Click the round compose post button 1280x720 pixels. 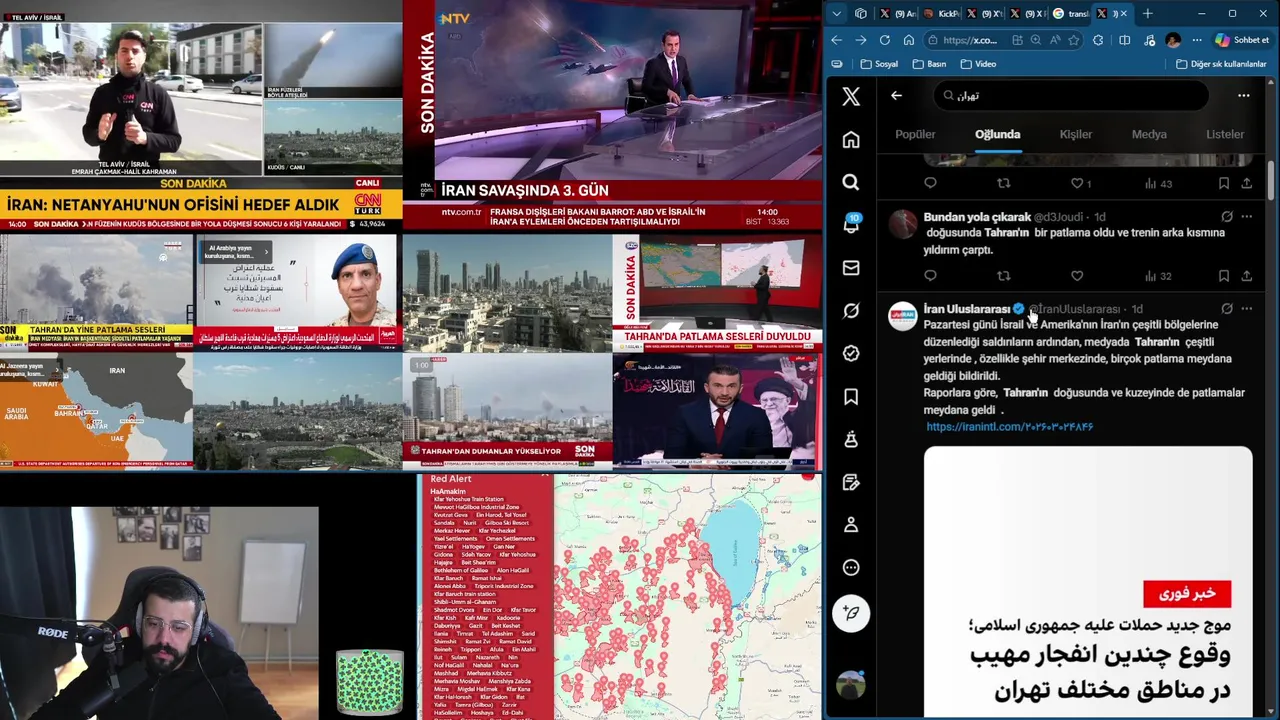point(851,613)
